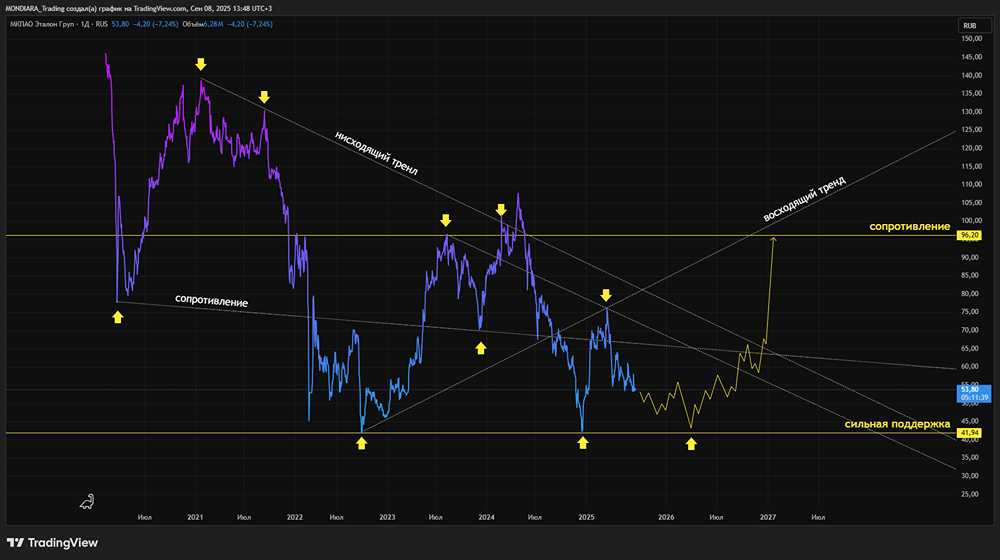Select the yellow down arrow above the 2021 peak
The width and height of the screenshot is (1000, 560).
[201, 64]
